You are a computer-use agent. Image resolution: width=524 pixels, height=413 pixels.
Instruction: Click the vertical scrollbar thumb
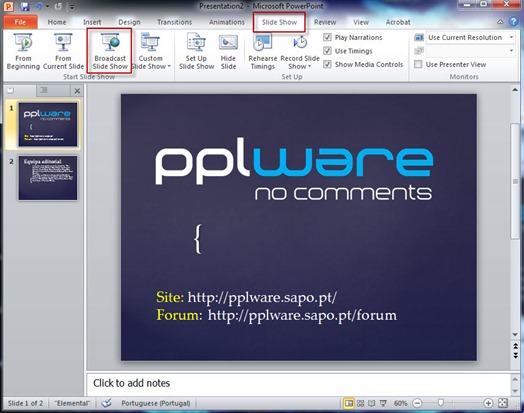tap(515, 181)
